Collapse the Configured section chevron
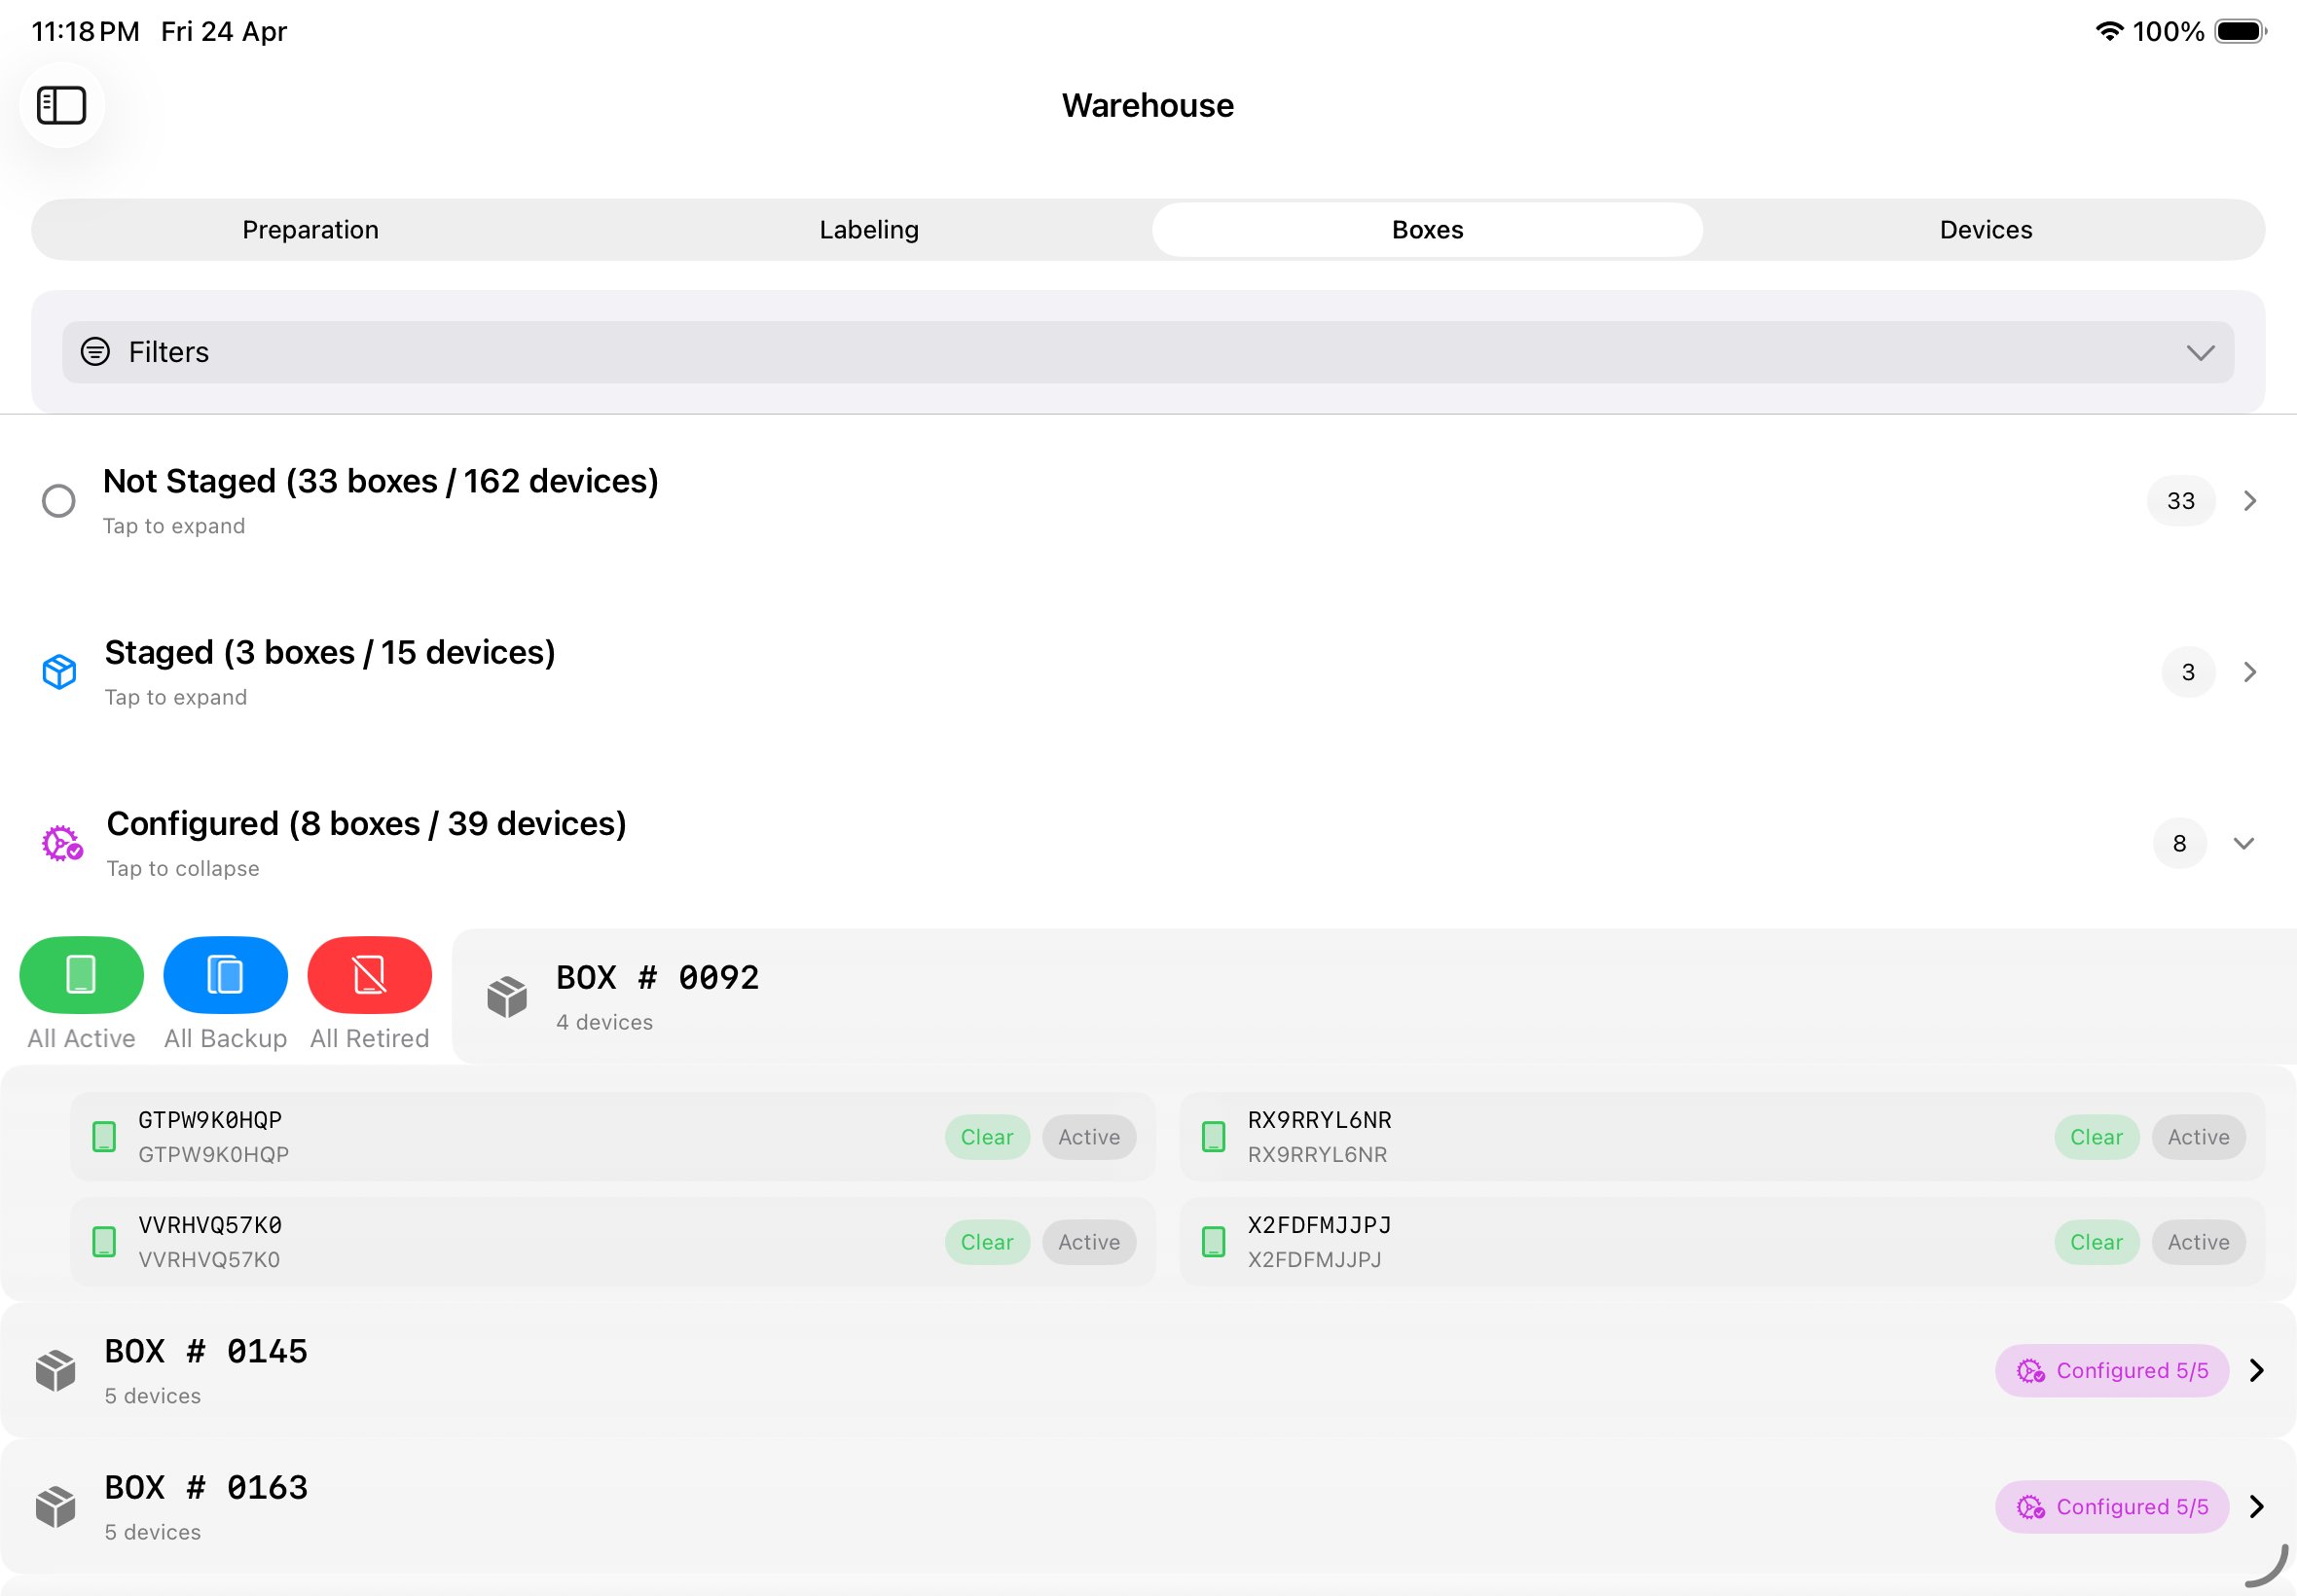This screenshot has width=2297, height=1596. click(2245, 843)
